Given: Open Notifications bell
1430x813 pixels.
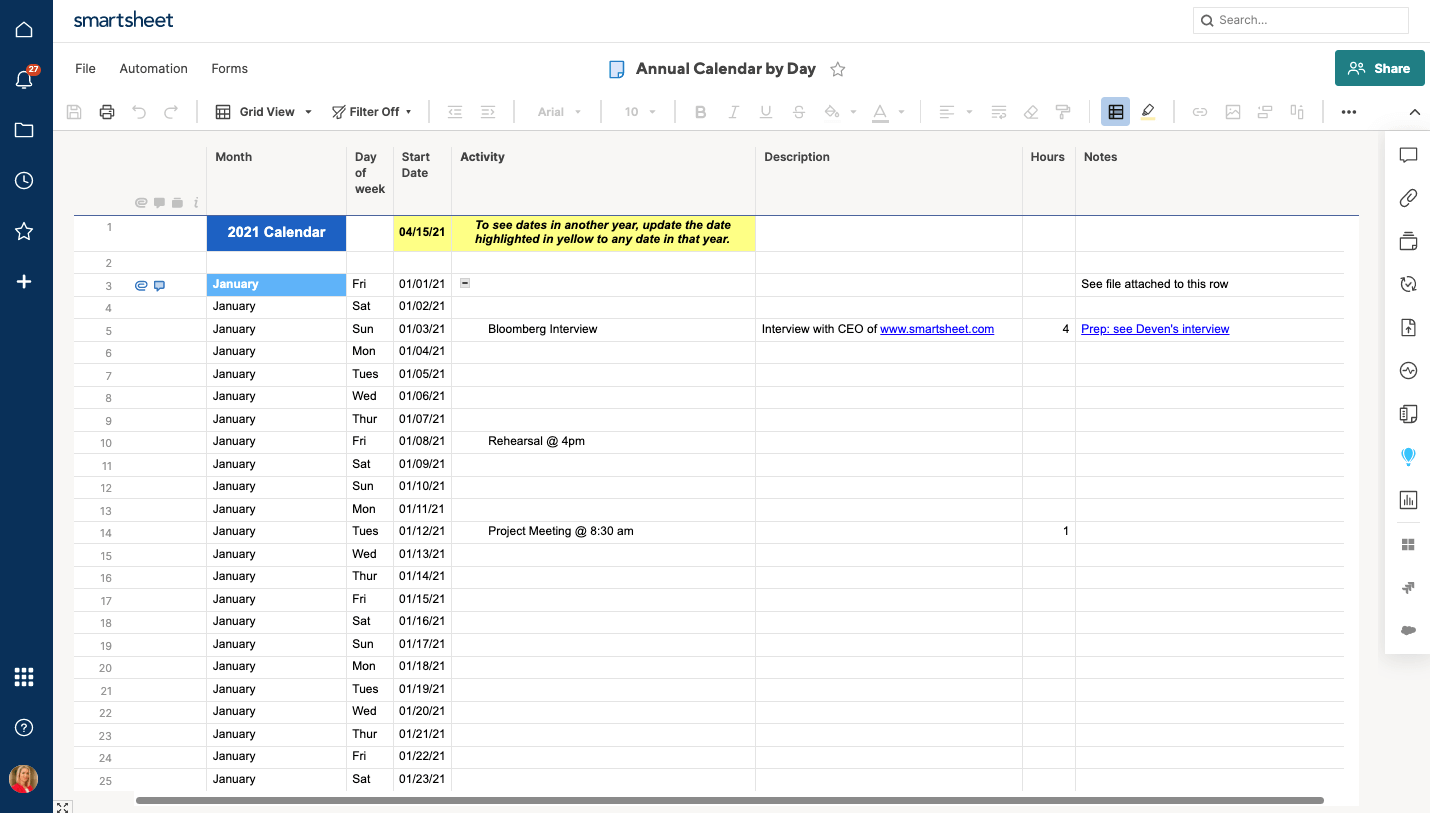Looking at the screenshot, I should [x=25, y=79].
